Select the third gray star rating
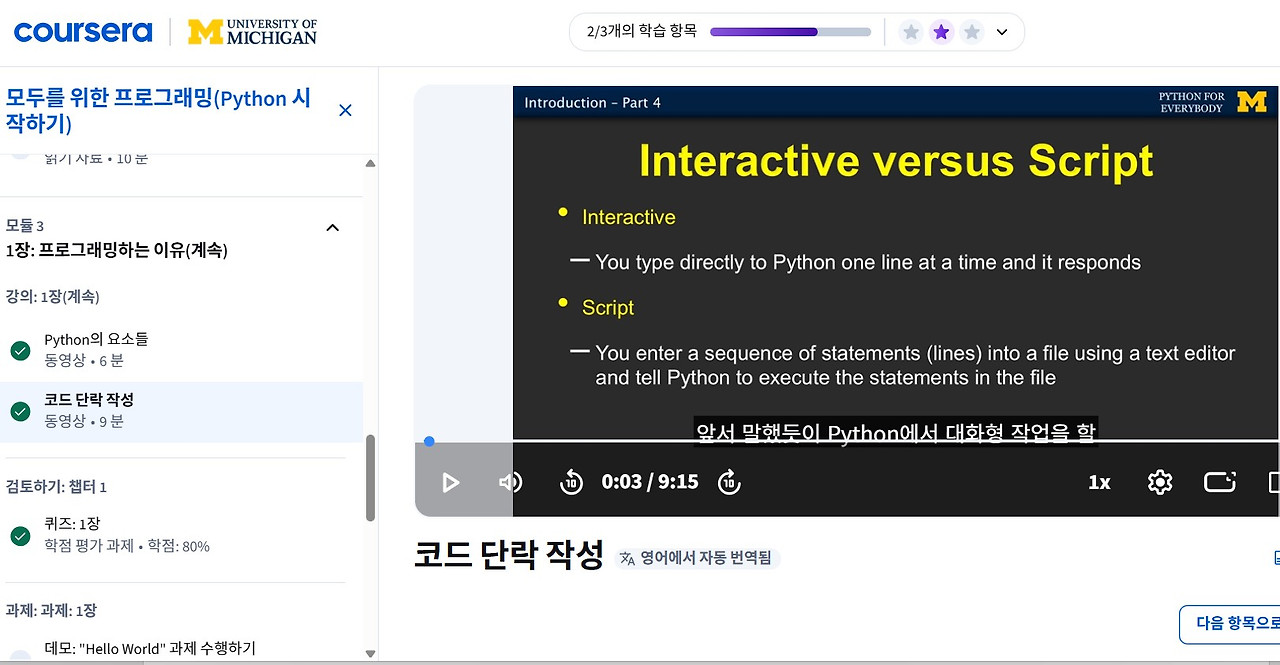 point(972,32)
